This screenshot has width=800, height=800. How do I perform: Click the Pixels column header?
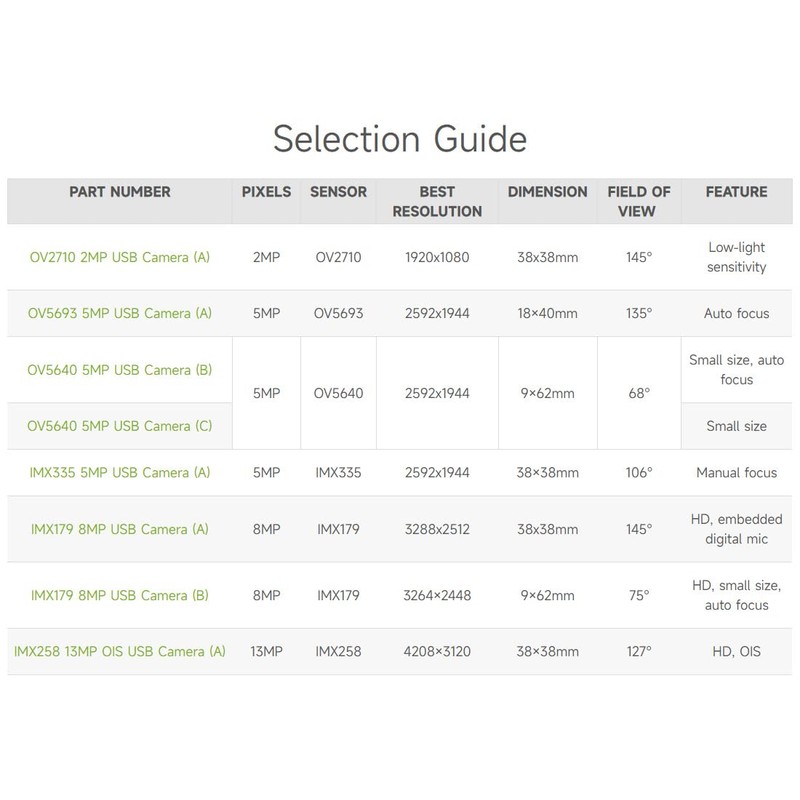click(x=267, y=192)
